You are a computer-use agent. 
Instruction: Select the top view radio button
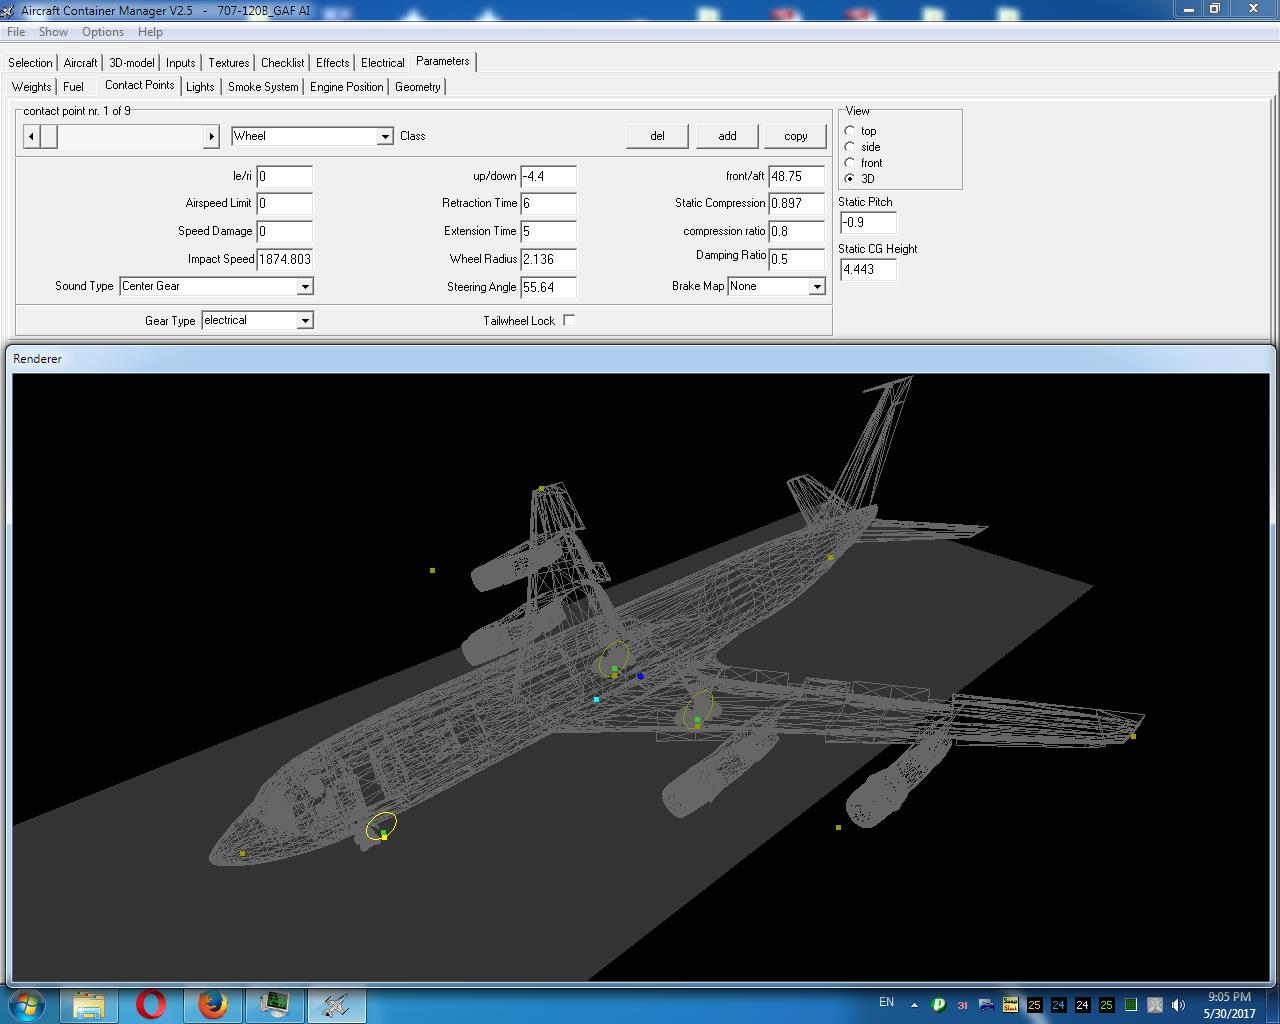click(850, 131)
